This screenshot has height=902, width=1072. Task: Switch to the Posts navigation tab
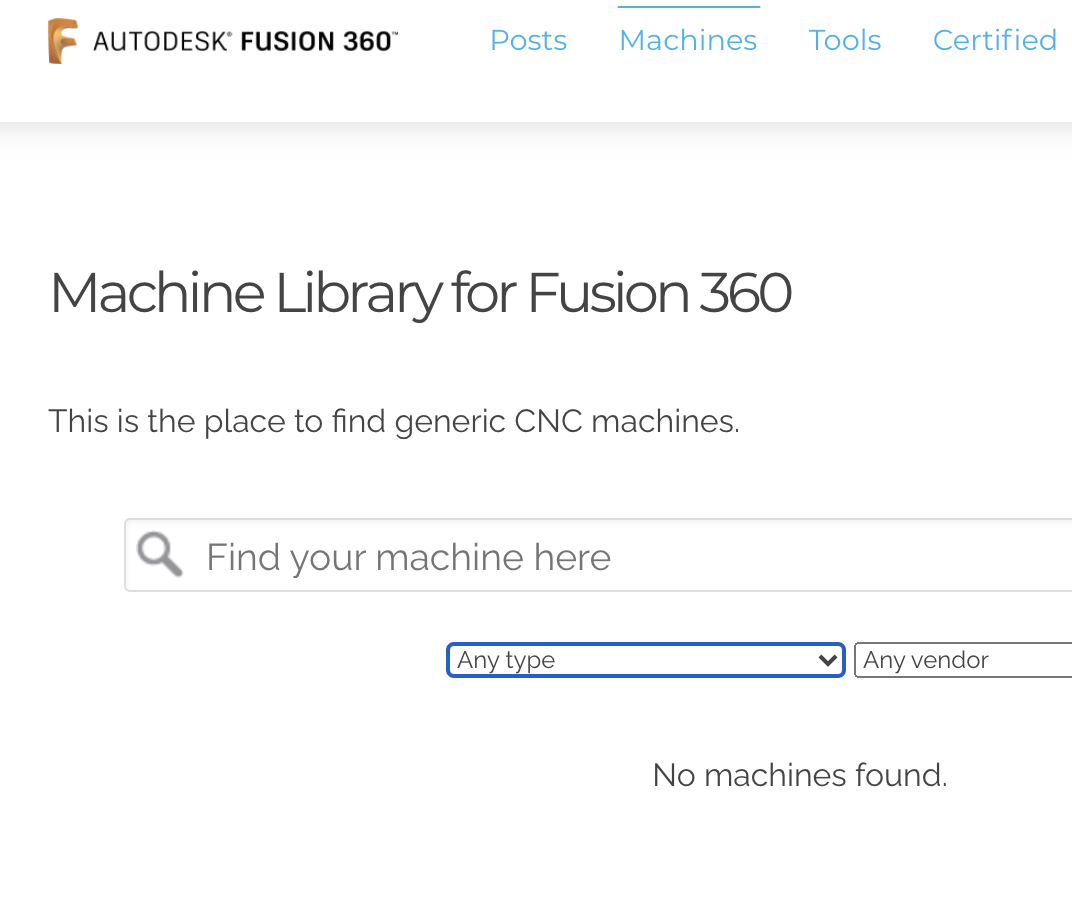528,40
